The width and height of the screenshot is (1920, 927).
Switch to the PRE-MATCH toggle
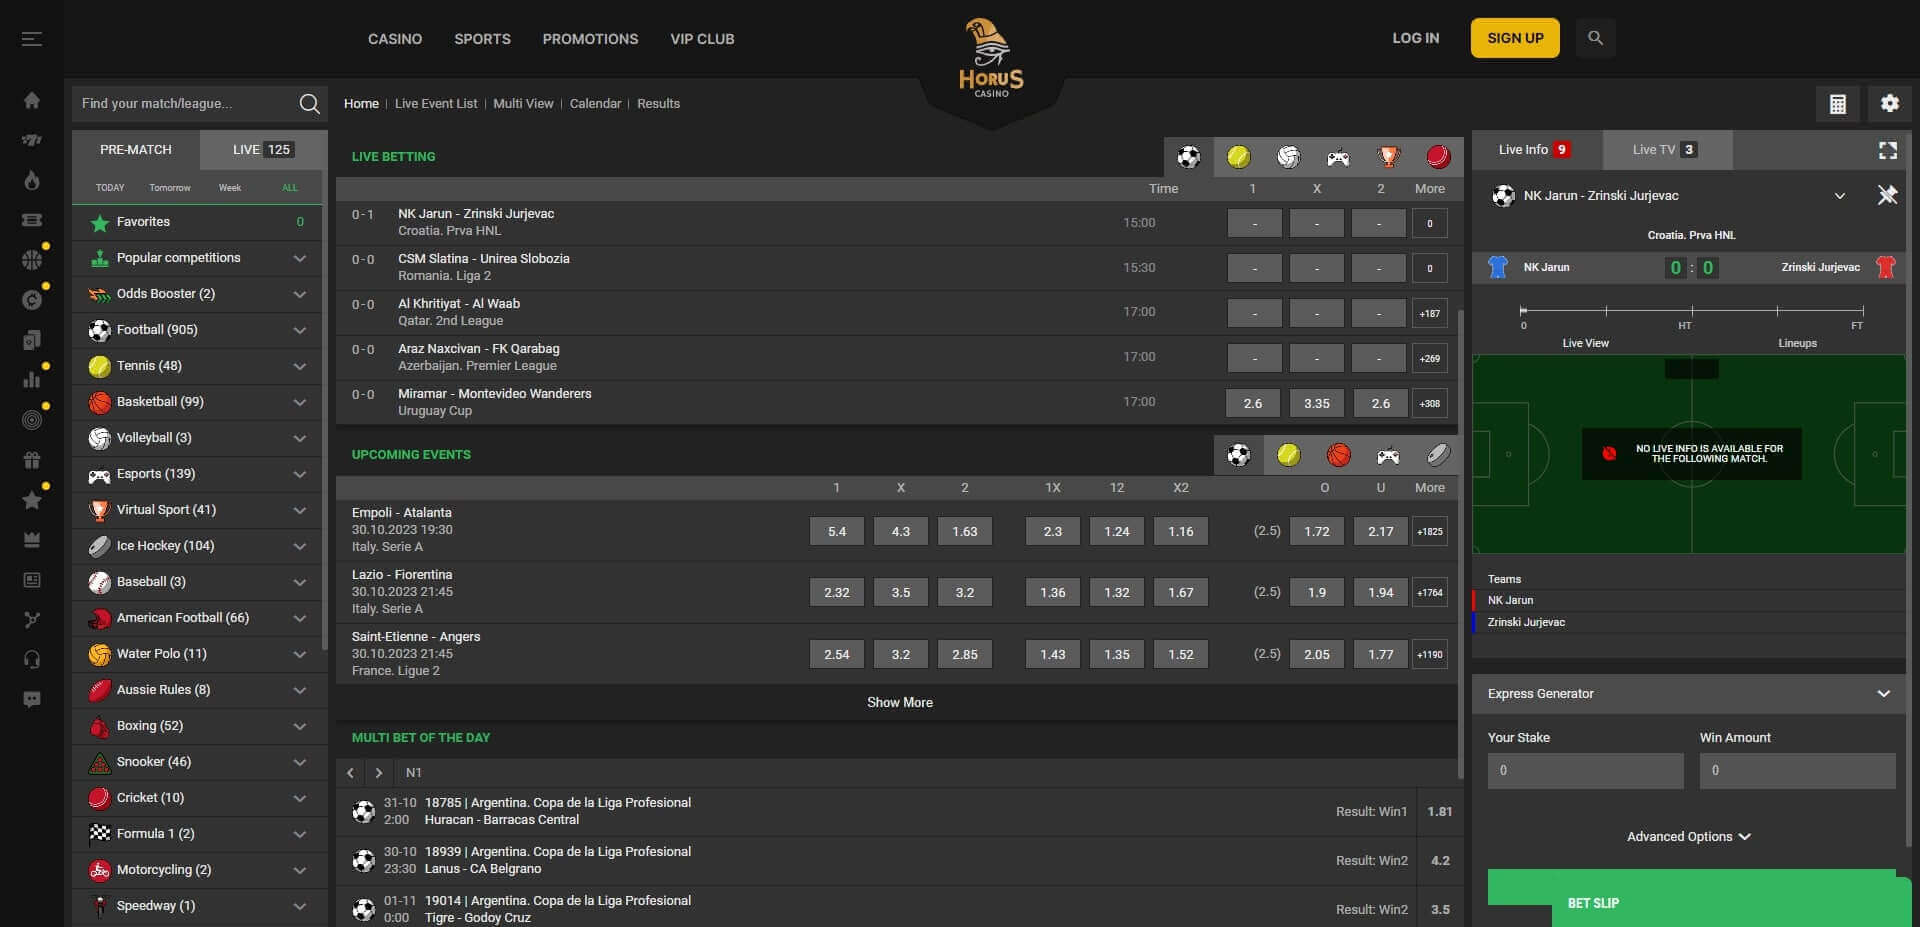(136, 150)
